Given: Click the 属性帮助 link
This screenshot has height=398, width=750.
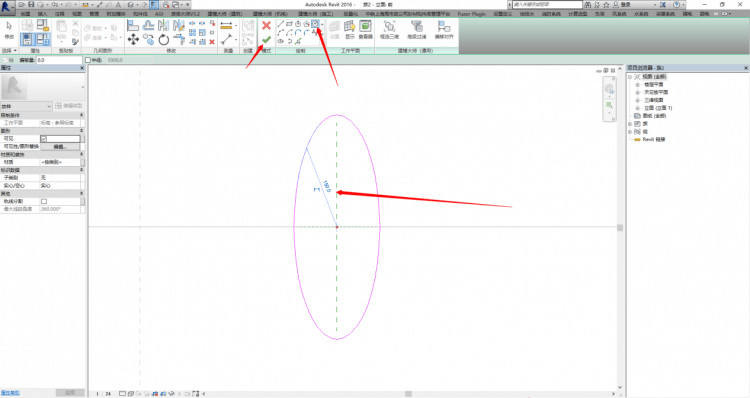Looking at the screenshot, I should (x=10, y=393).
